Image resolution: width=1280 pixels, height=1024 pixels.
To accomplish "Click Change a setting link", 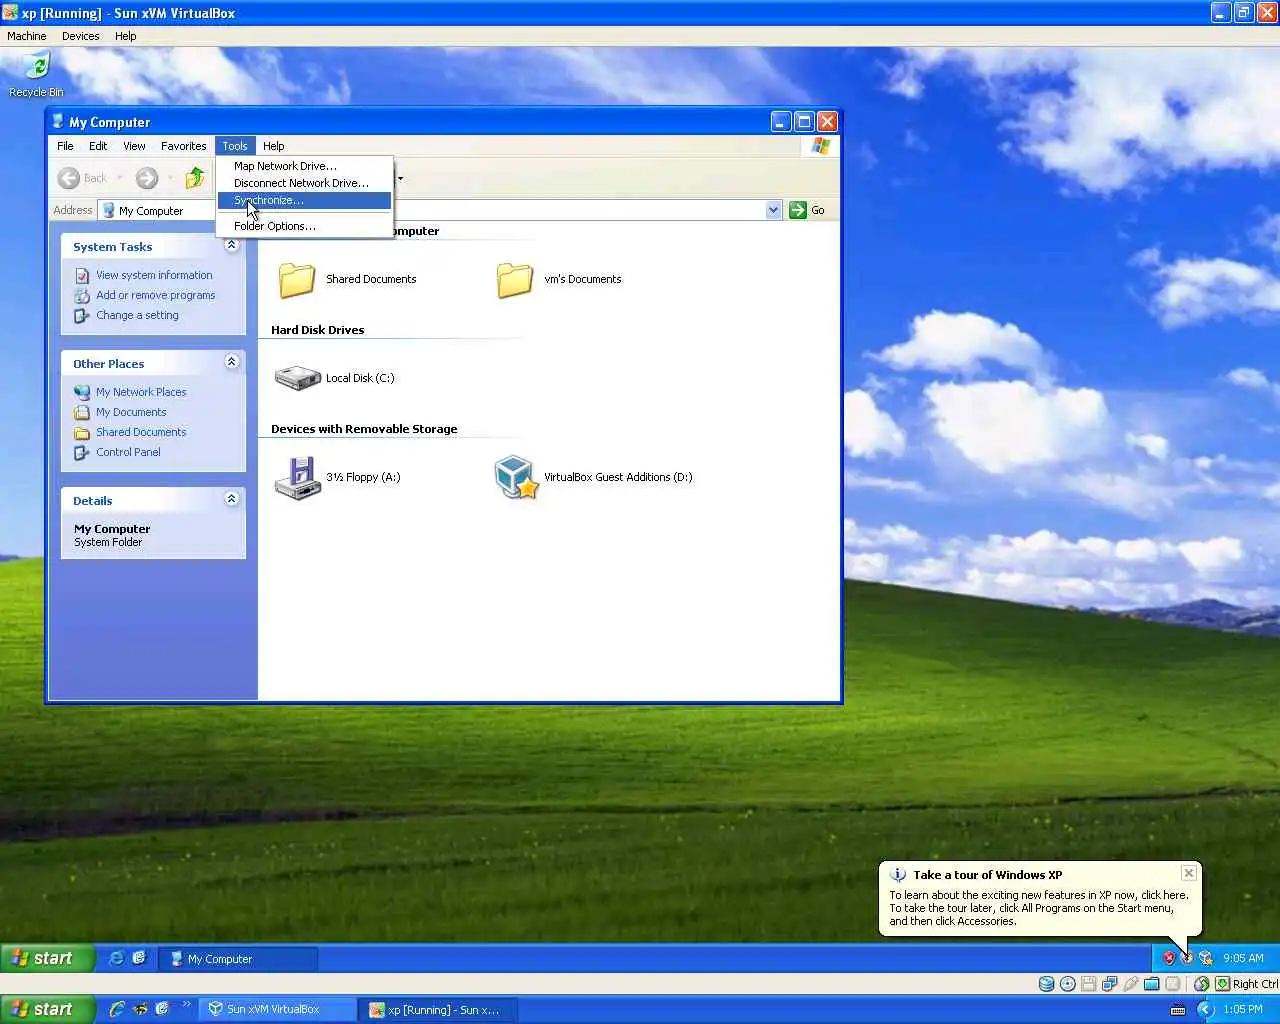I will point(137,315).
